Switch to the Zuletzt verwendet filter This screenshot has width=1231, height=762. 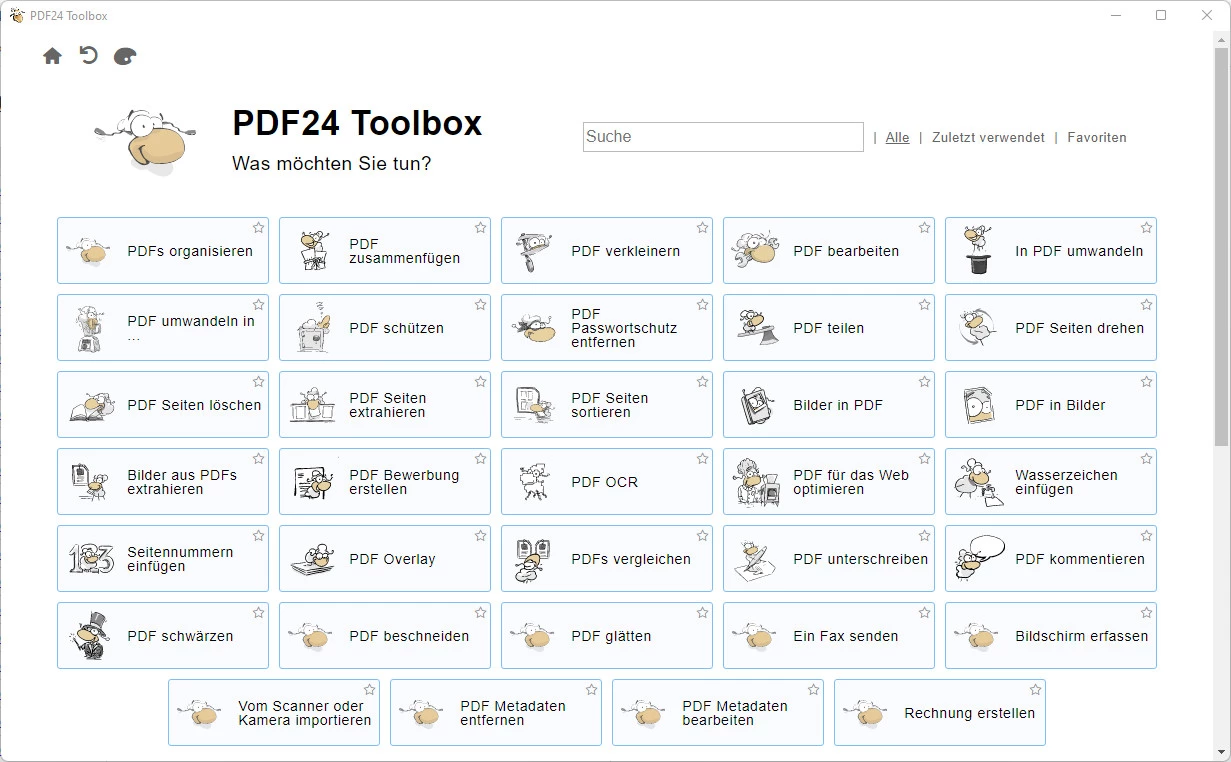(x=988, y=138)
